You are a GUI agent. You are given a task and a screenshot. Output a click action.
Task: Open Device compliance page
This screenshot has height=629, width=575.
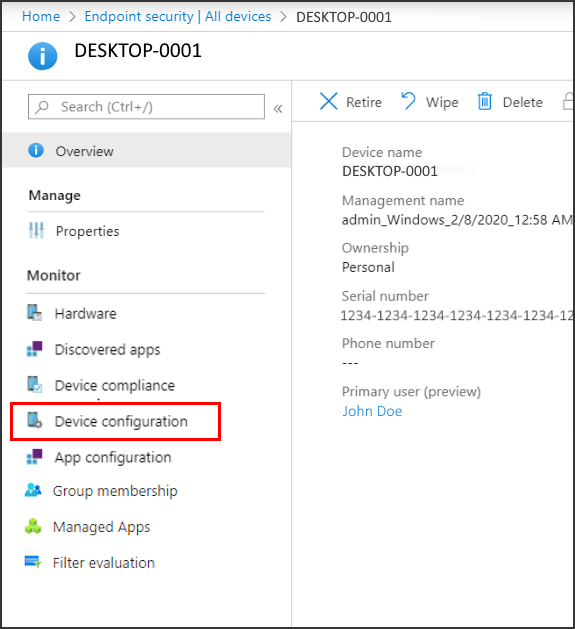pyautogui.click(x=115, y=386)
